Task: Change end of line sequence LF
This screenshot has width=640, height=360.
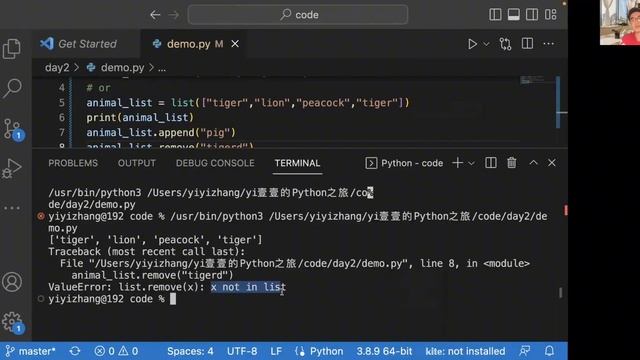Action: coord(276,351)
